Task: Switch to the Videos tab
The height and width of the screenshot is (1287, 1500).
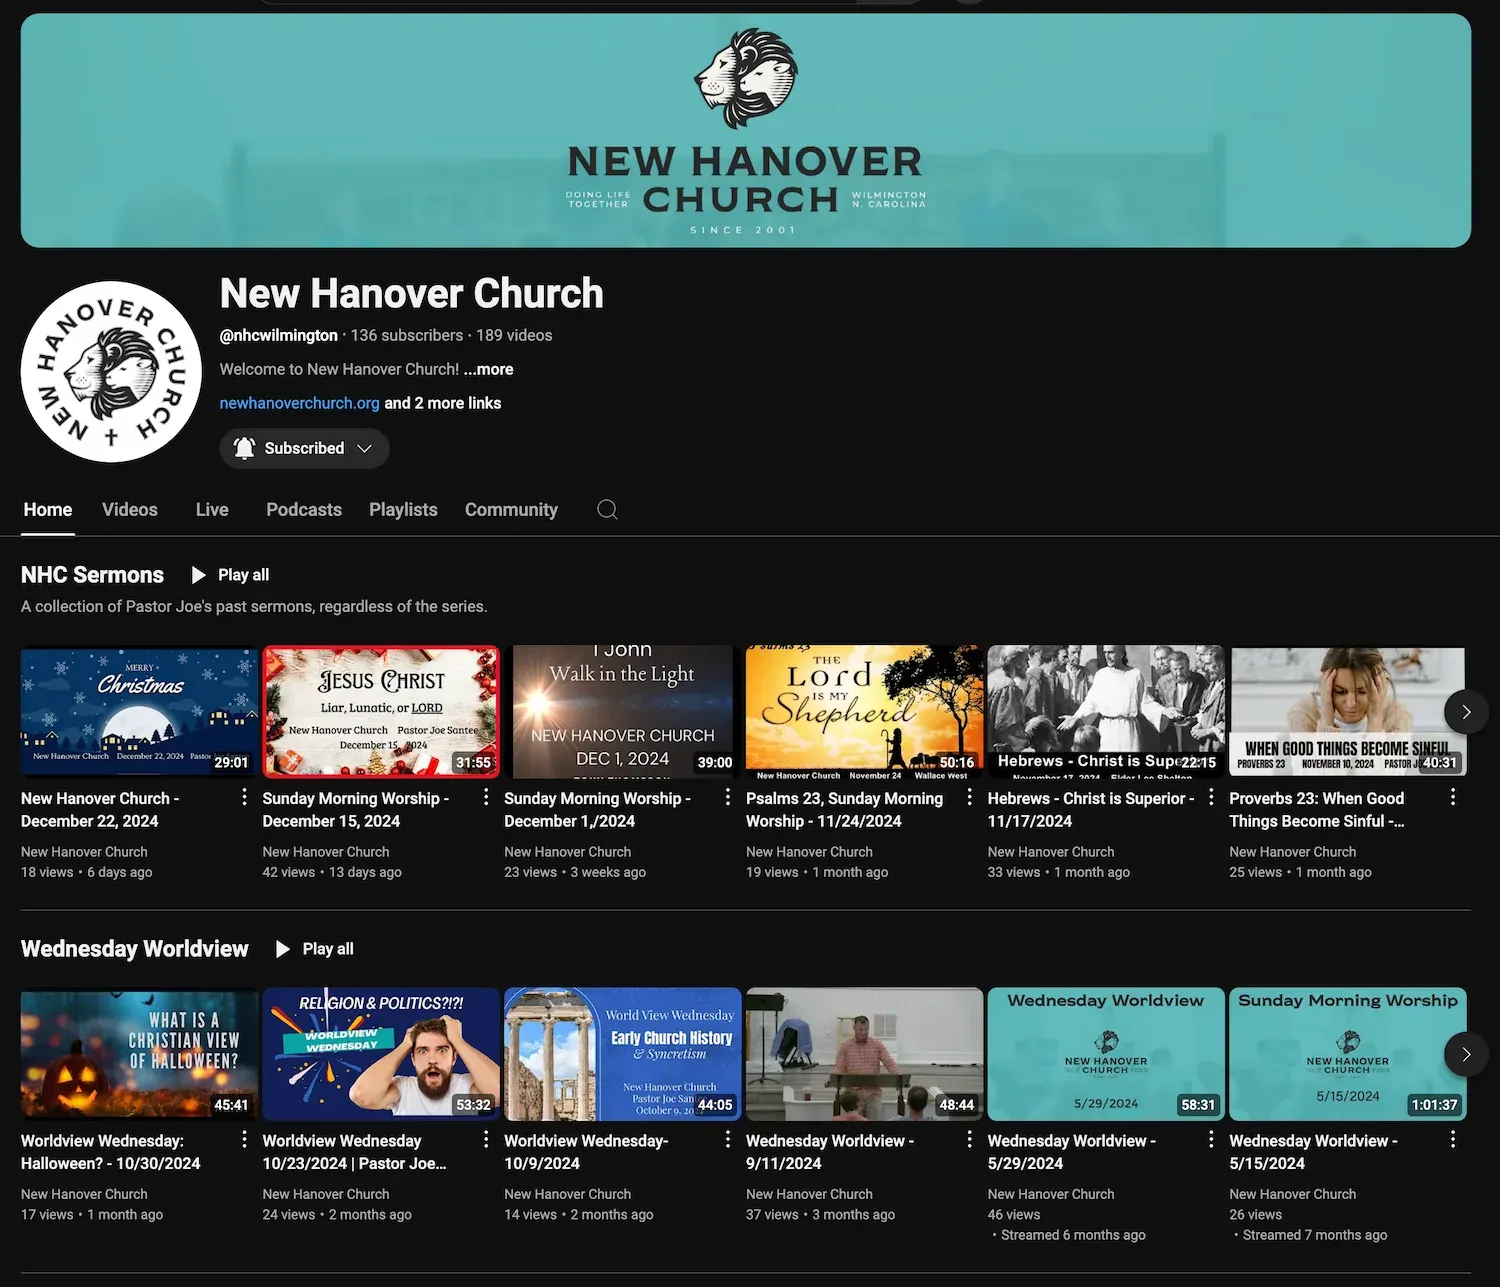Action: coord(130,510)
